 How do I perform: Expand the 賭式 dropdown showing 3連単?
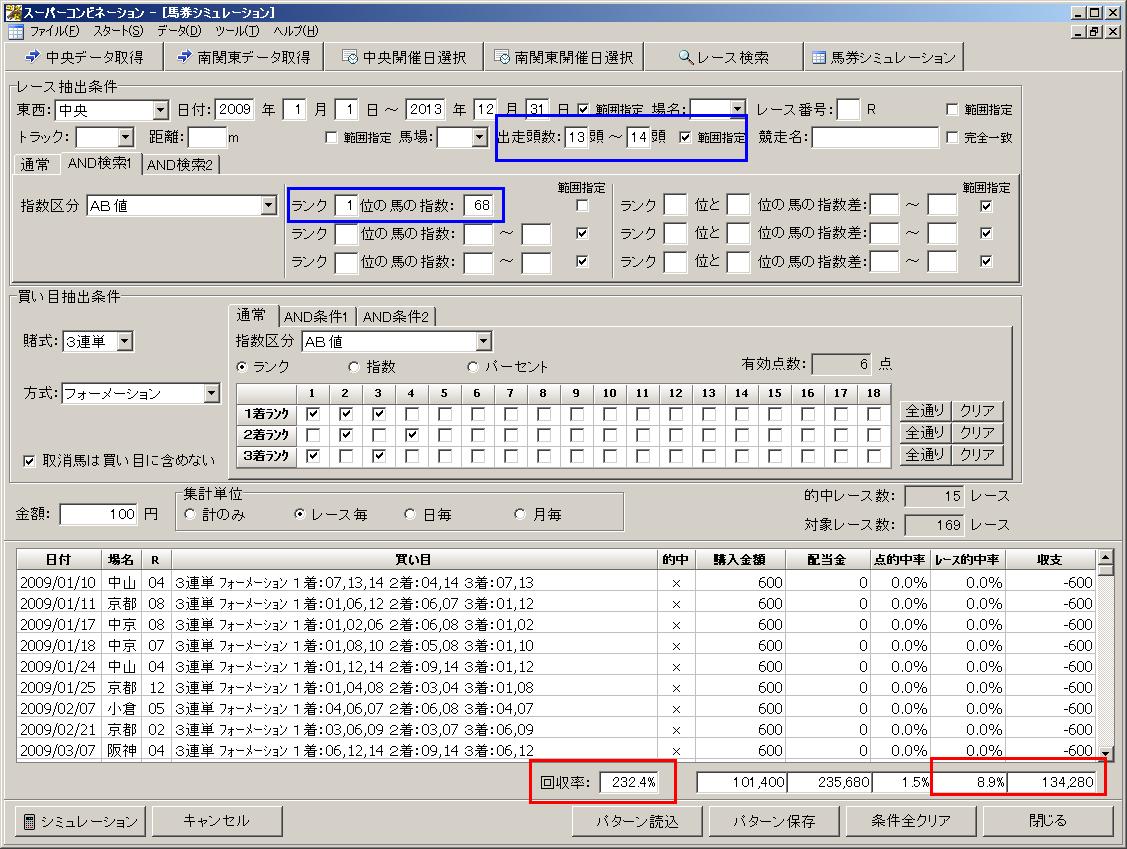pos(124,341)
